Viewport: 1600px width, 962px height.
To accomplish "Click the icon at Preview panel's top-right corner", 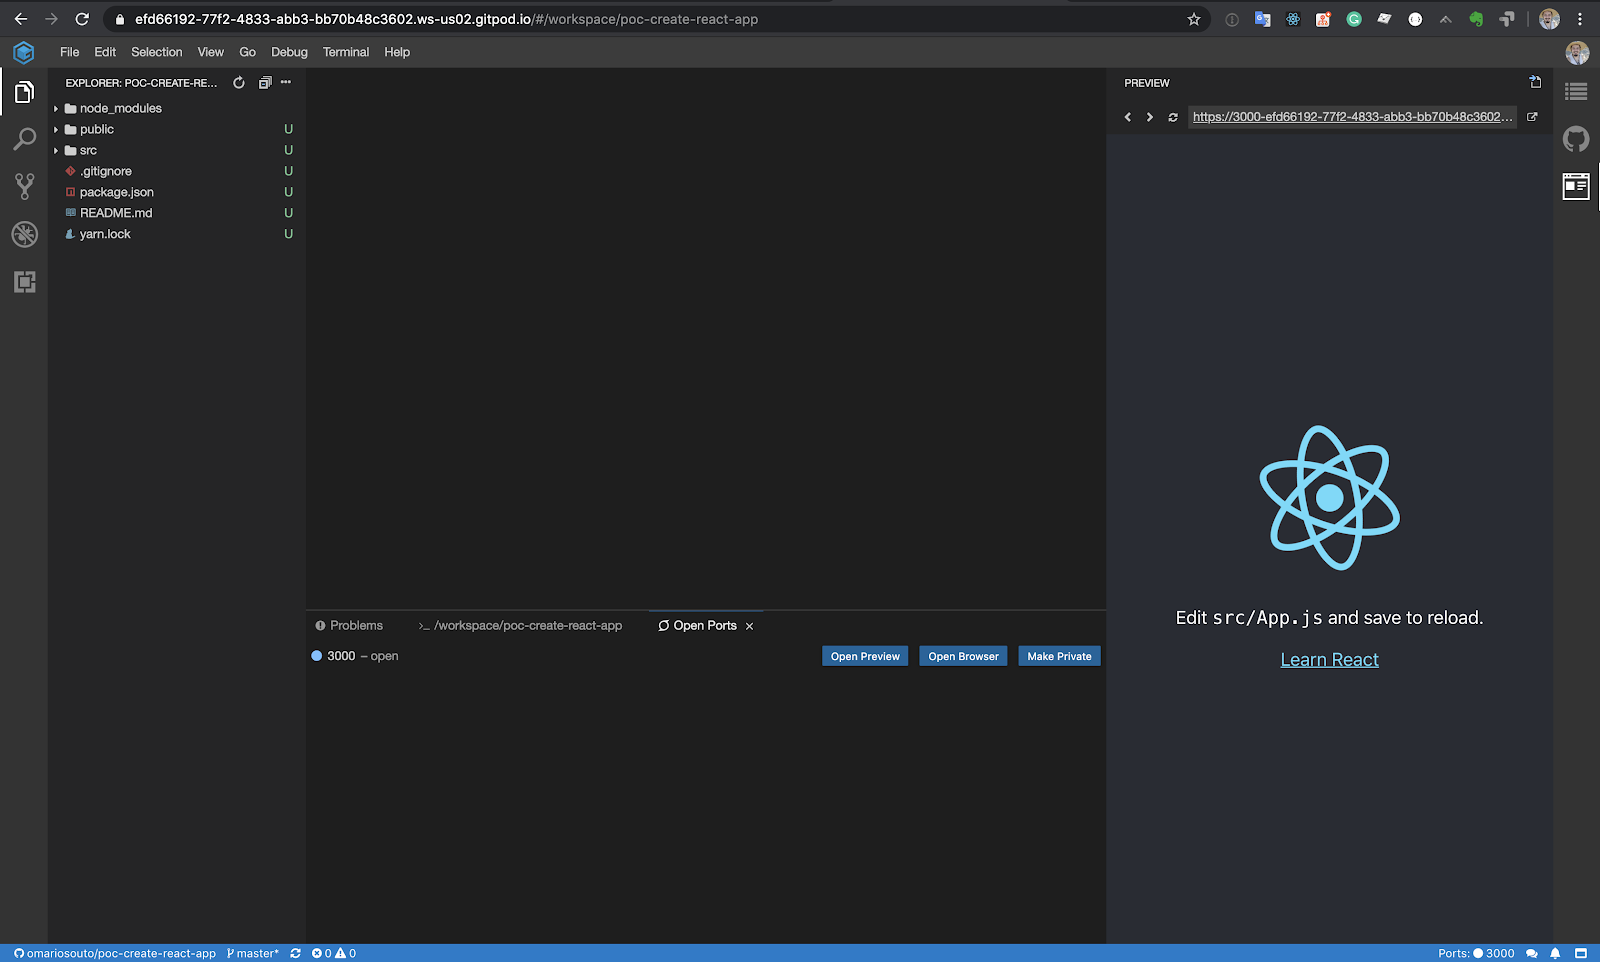I will pos(1535,82).
